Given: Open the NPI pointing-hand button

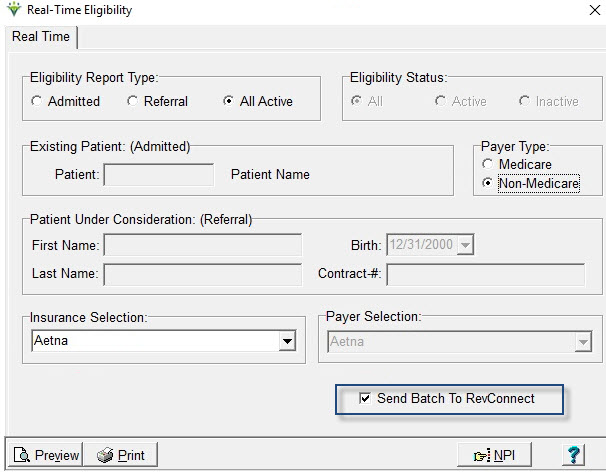Looking at the screenshot, I should [494, 455].
